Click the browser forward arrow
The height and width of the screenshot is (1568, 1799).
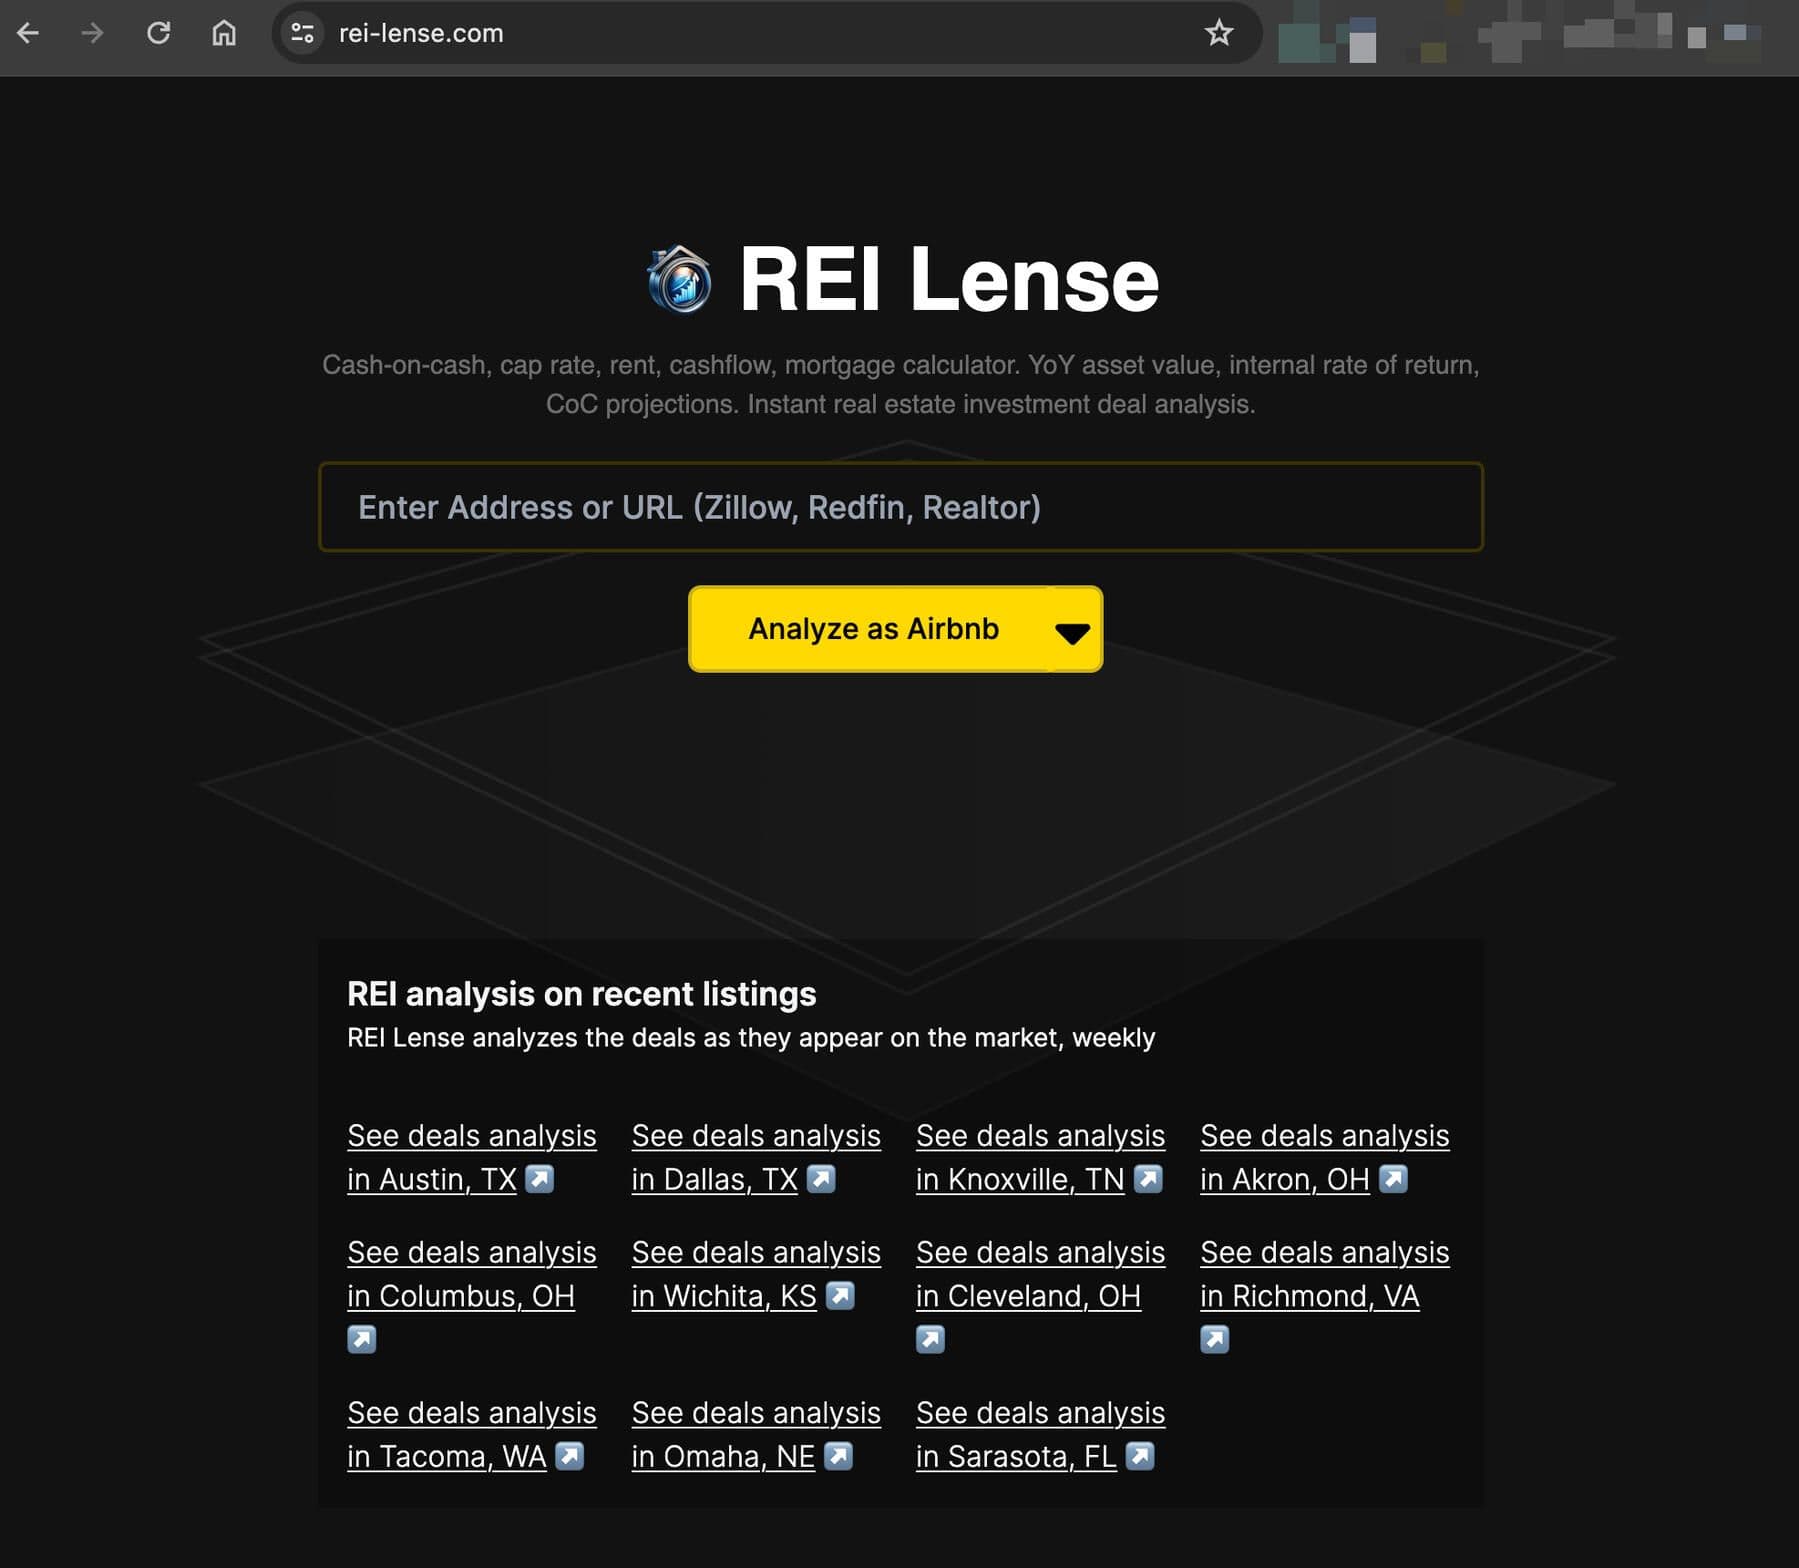92,33
